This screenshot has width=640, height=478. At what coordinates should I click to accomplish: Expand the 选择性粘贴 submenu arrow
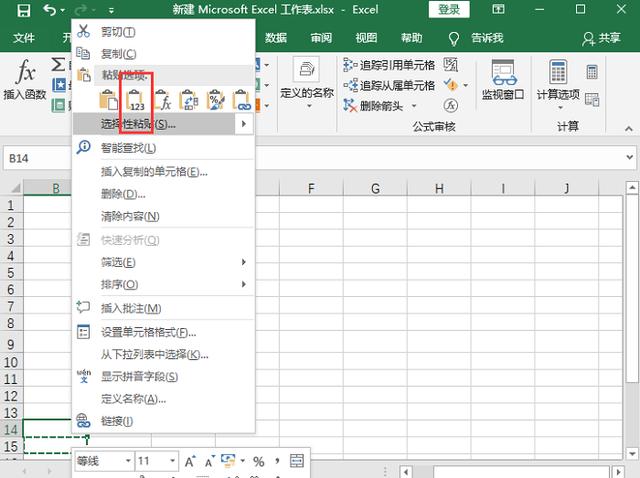point(244,124)
